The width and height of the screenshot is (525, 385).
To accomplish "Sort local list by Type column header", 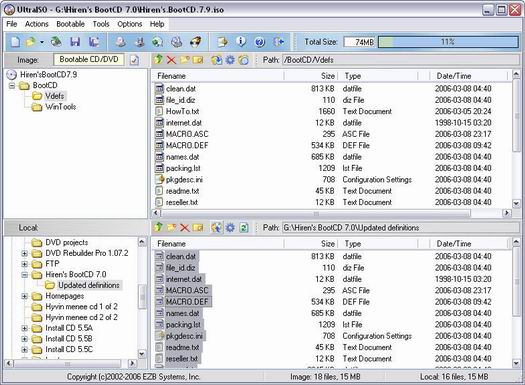I will click(x=378, y=244).
